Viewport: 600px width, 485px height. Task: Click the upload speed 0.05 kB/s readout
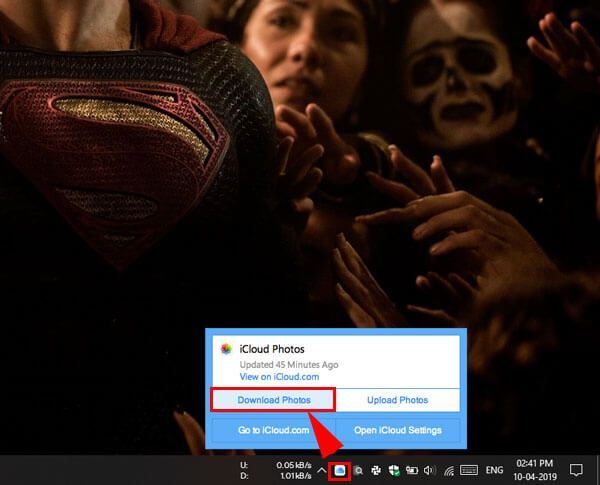[x=294, y=465]
